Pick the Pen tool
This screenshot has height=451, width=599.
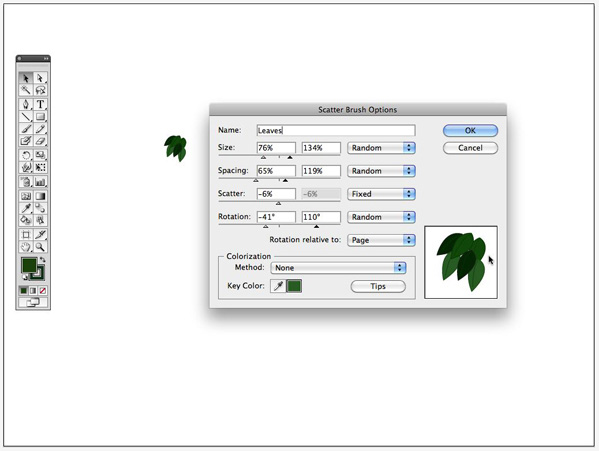(x=26, y=104)
